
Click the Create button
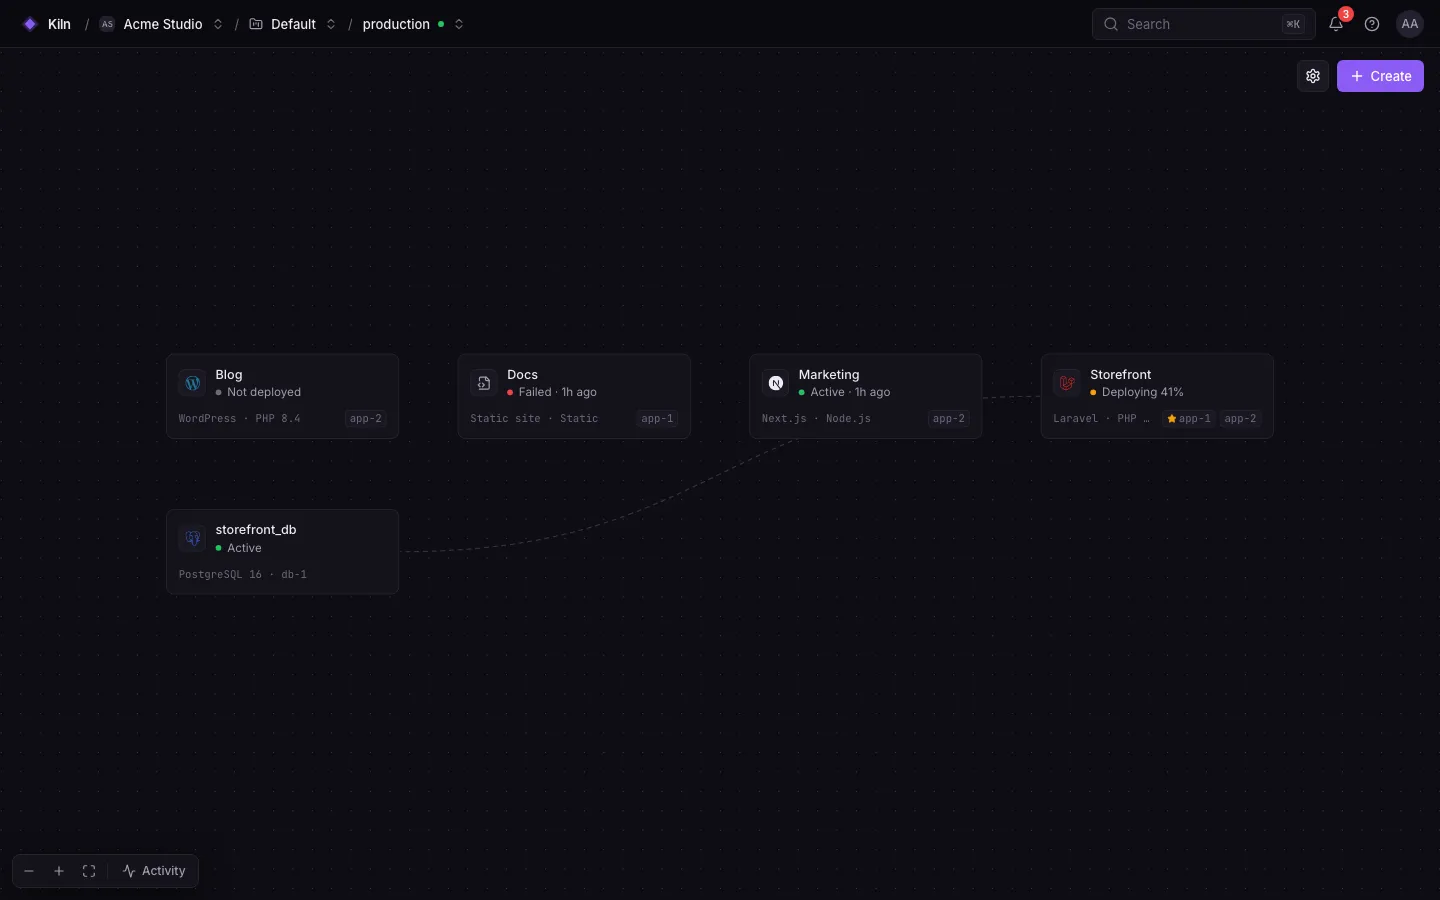point(1380,76)
